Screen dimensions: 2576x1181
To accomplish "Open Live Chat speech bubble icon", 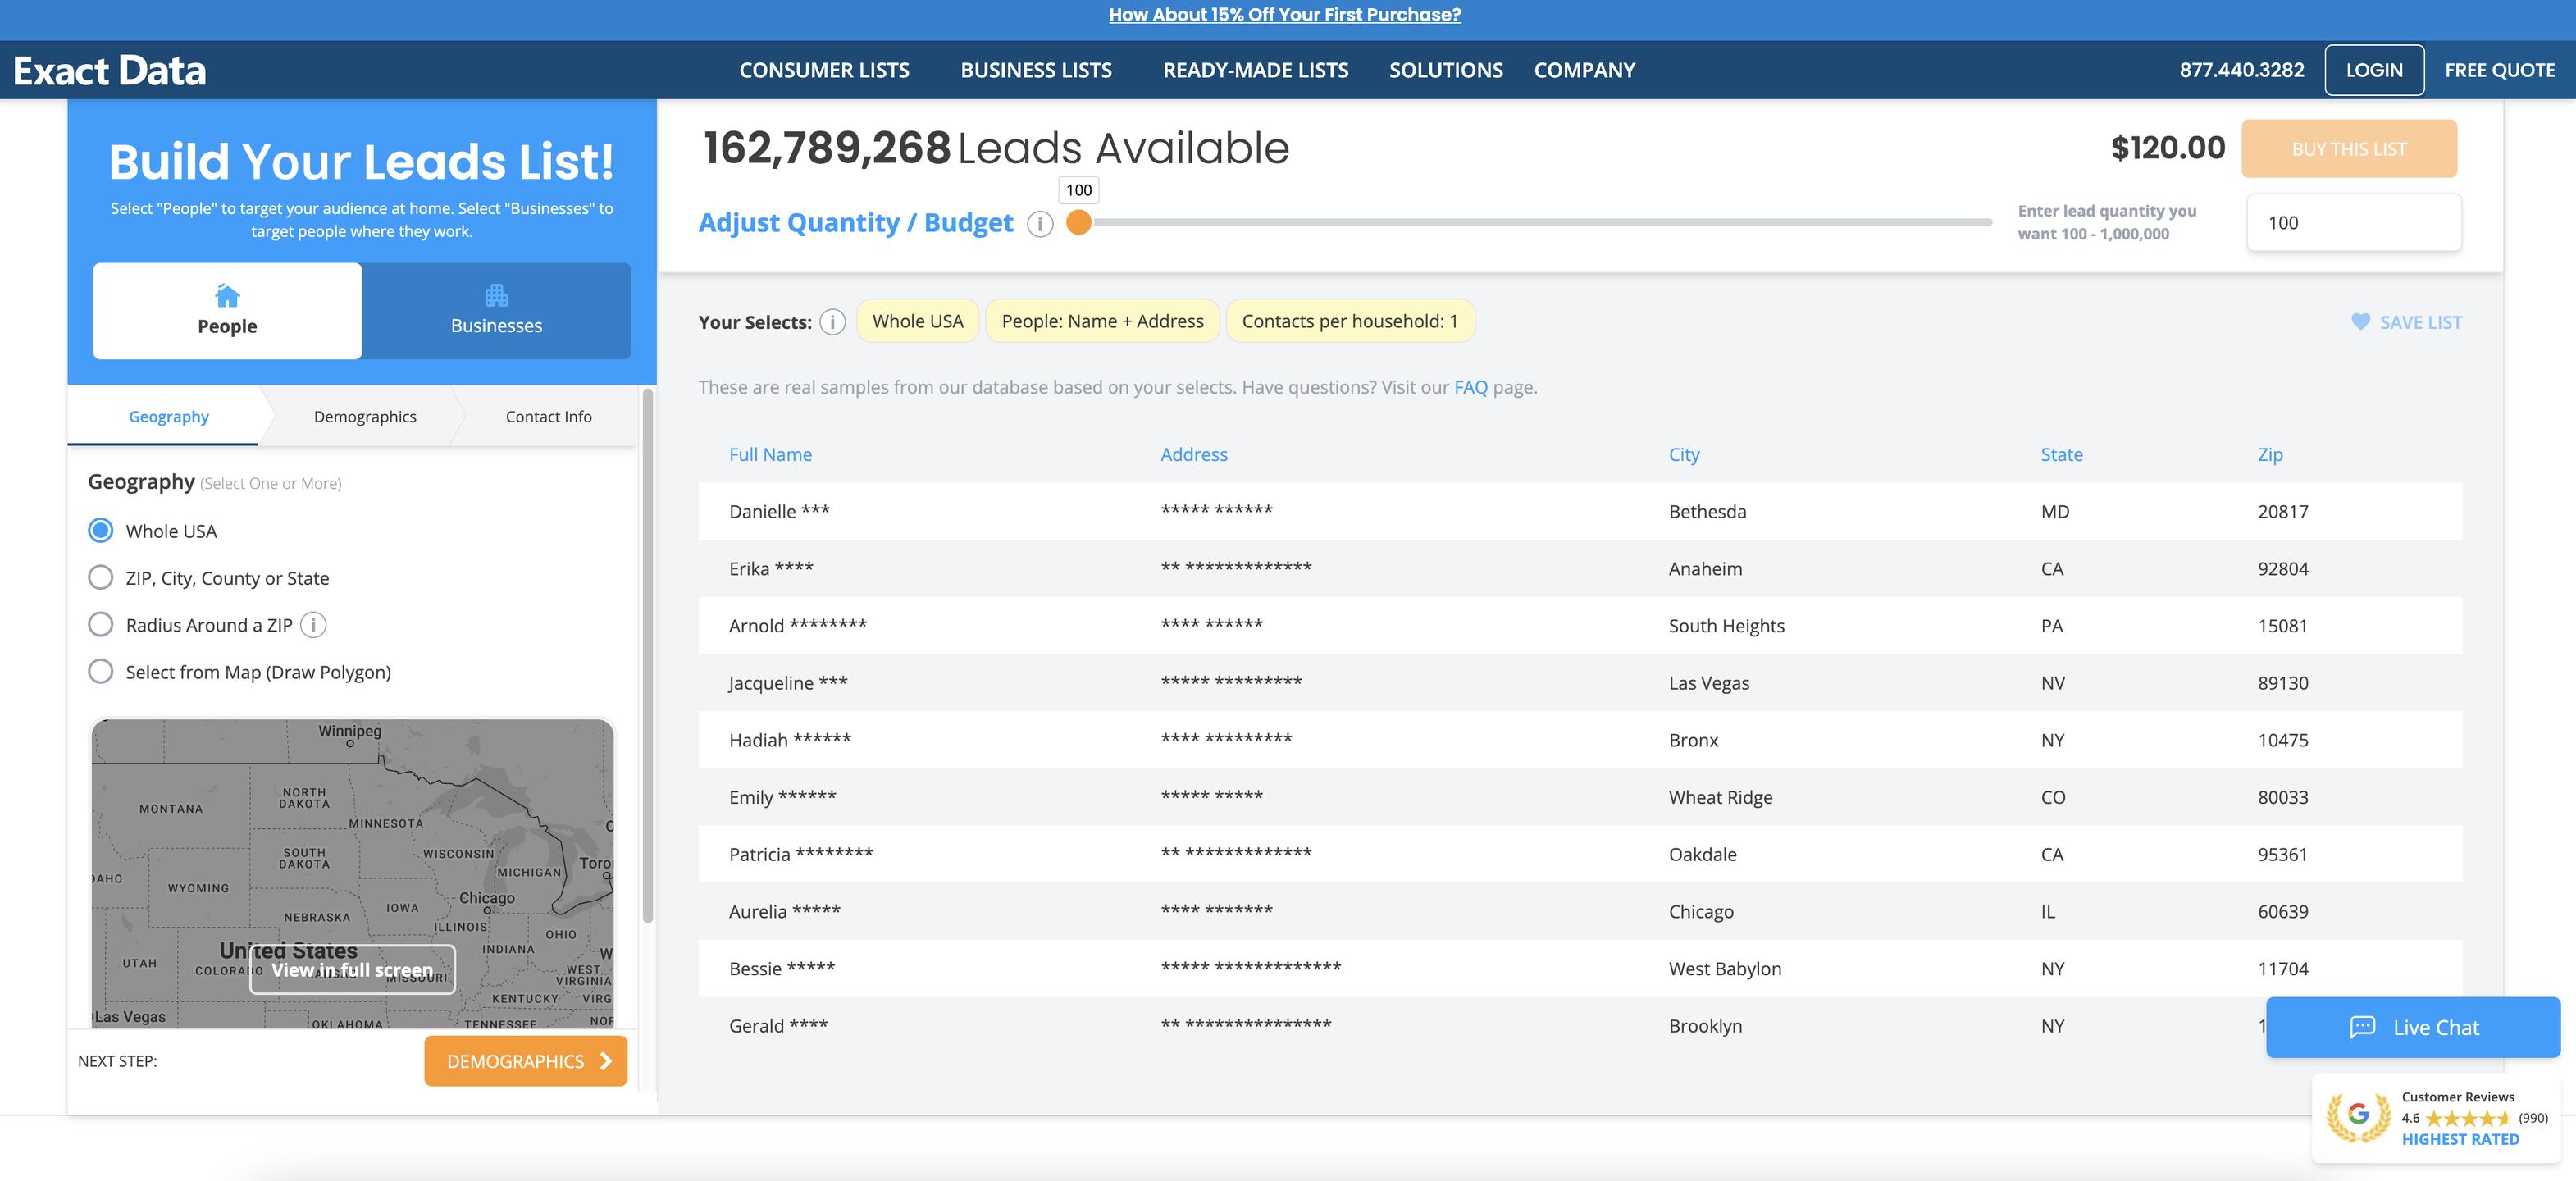I will 2362,1027.
